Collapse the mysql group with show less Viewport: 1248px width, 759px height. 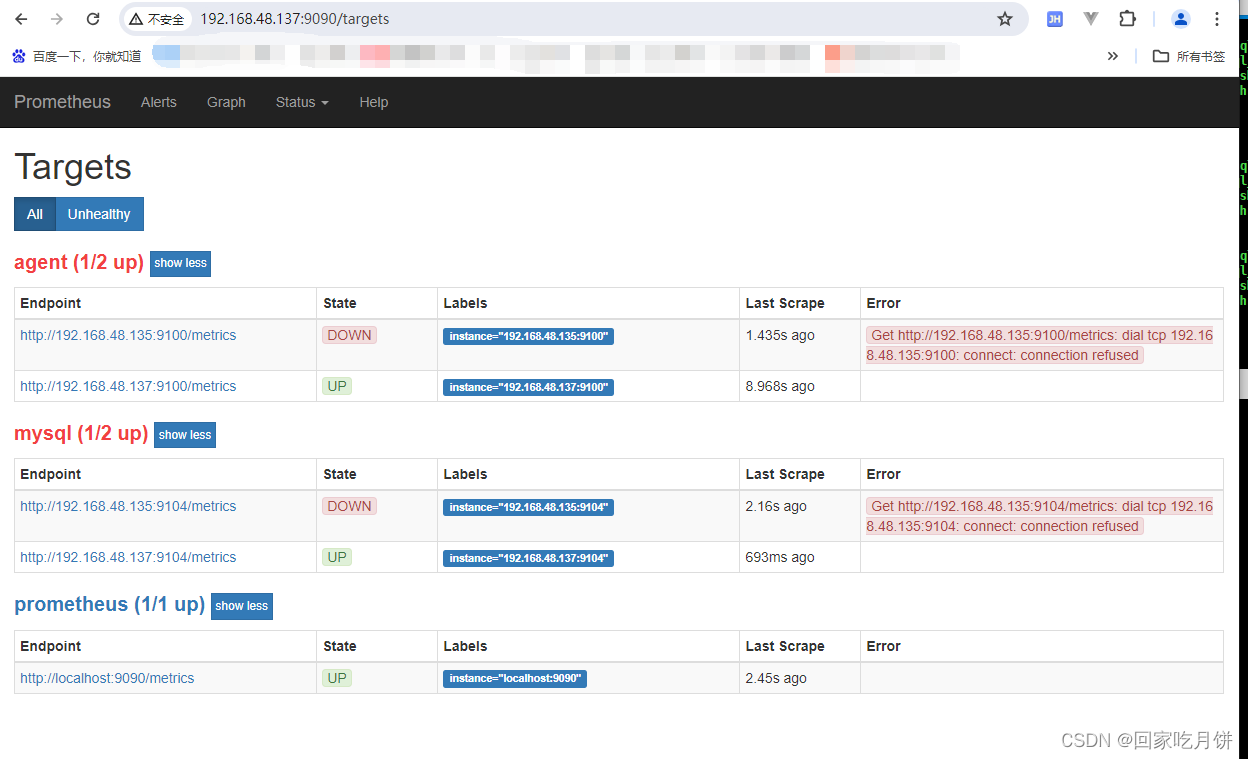[185, 435]
